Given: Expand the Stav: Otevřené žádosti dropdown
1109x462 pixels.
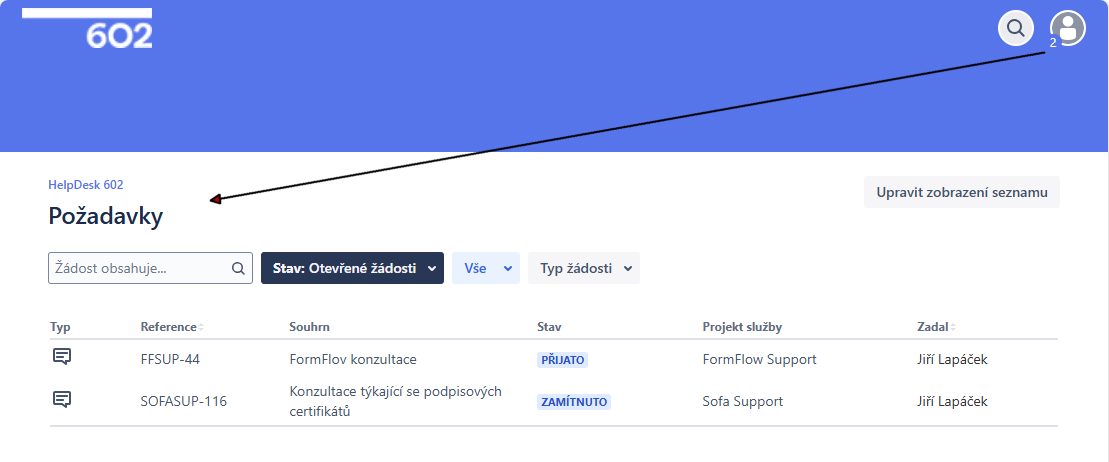Looking at the screenshot, I should pyautogui.click(x=352, y=268).
